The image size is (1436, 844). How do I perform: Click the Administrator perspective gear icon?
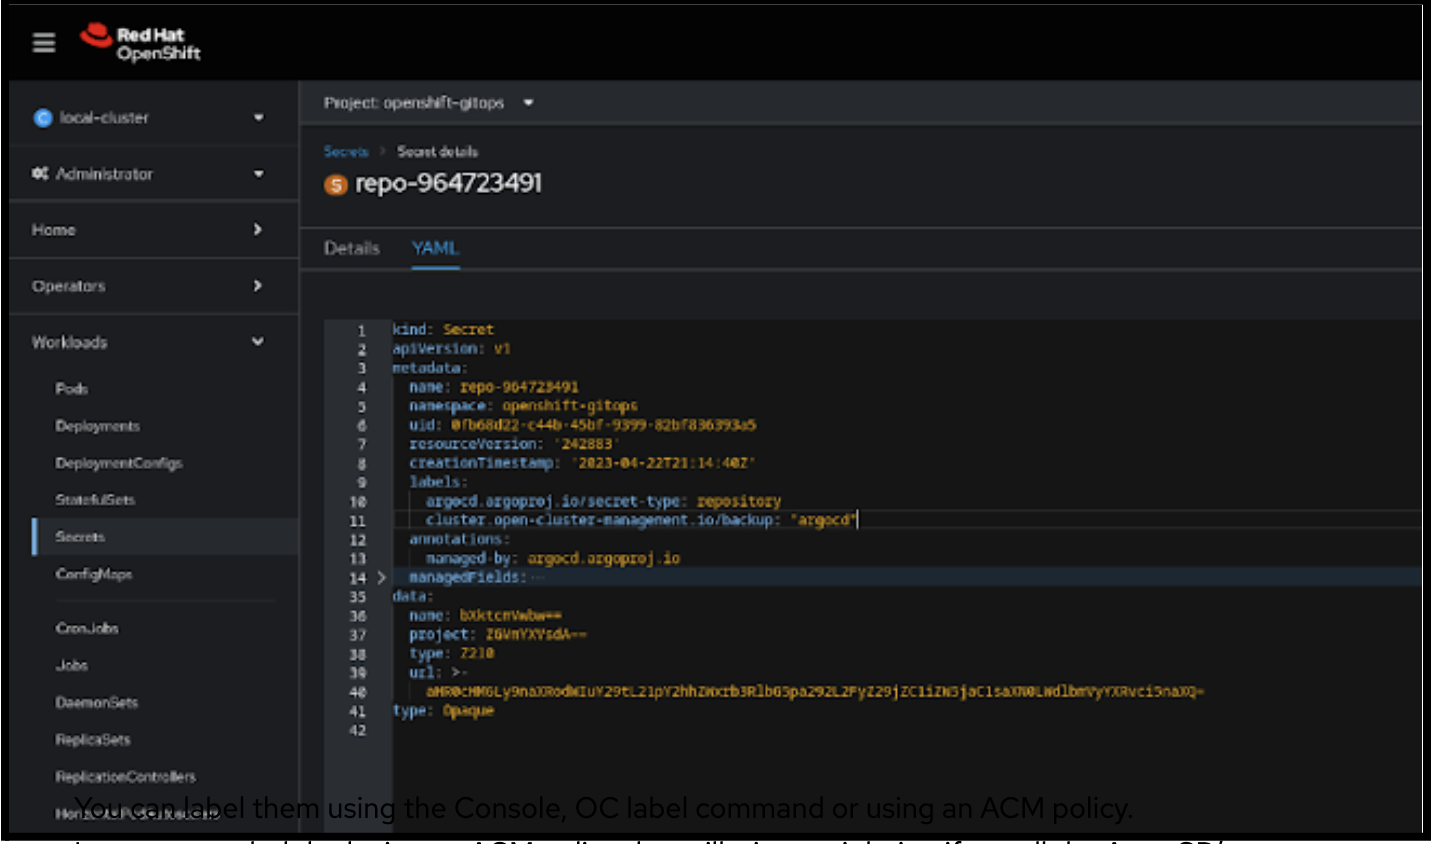pyautogui.click(x=40, y=174)
